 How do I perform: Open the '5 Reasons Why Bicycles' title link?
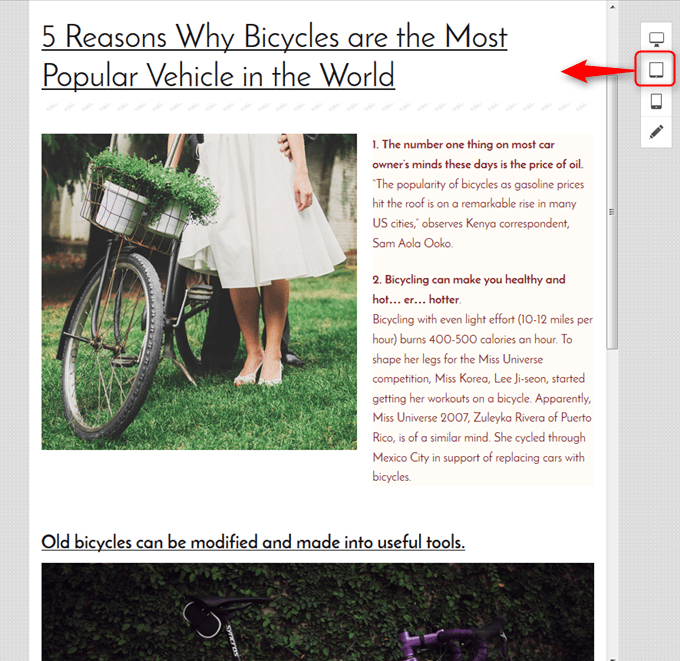click(274, 56)
